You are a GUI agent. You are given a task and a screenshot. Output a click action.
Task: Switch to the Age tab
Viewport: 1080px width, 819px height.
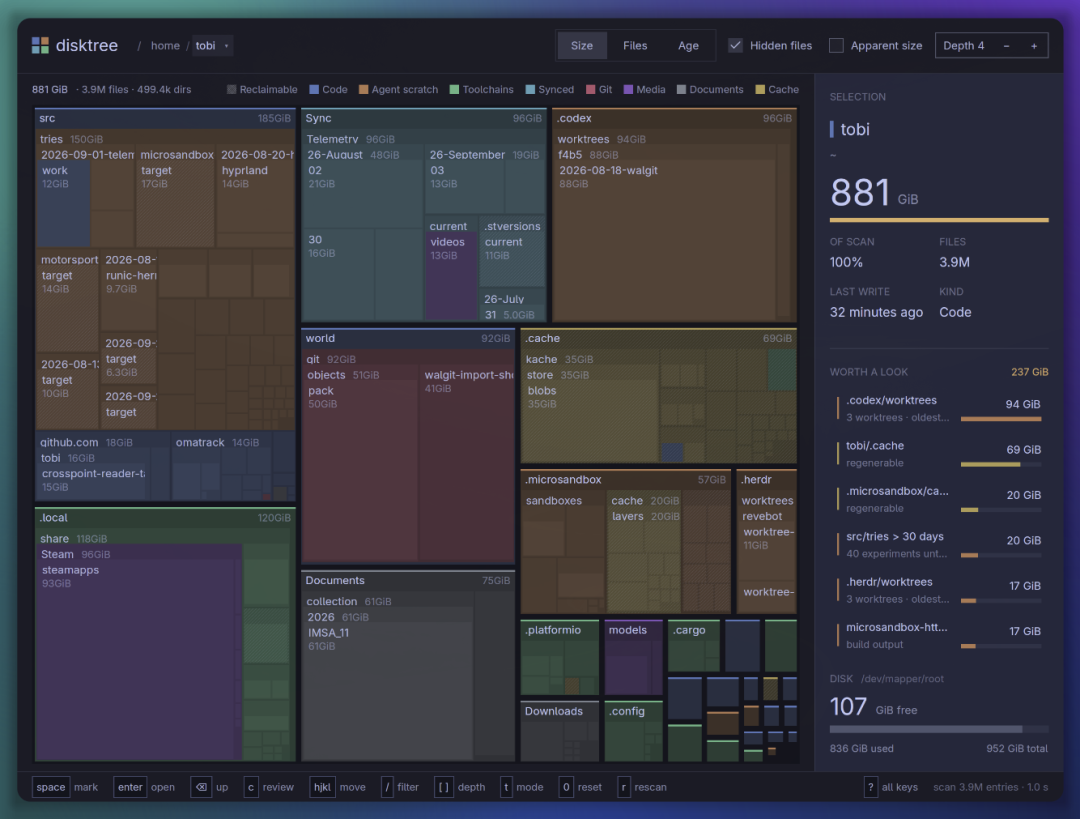[x=688, y=45]
